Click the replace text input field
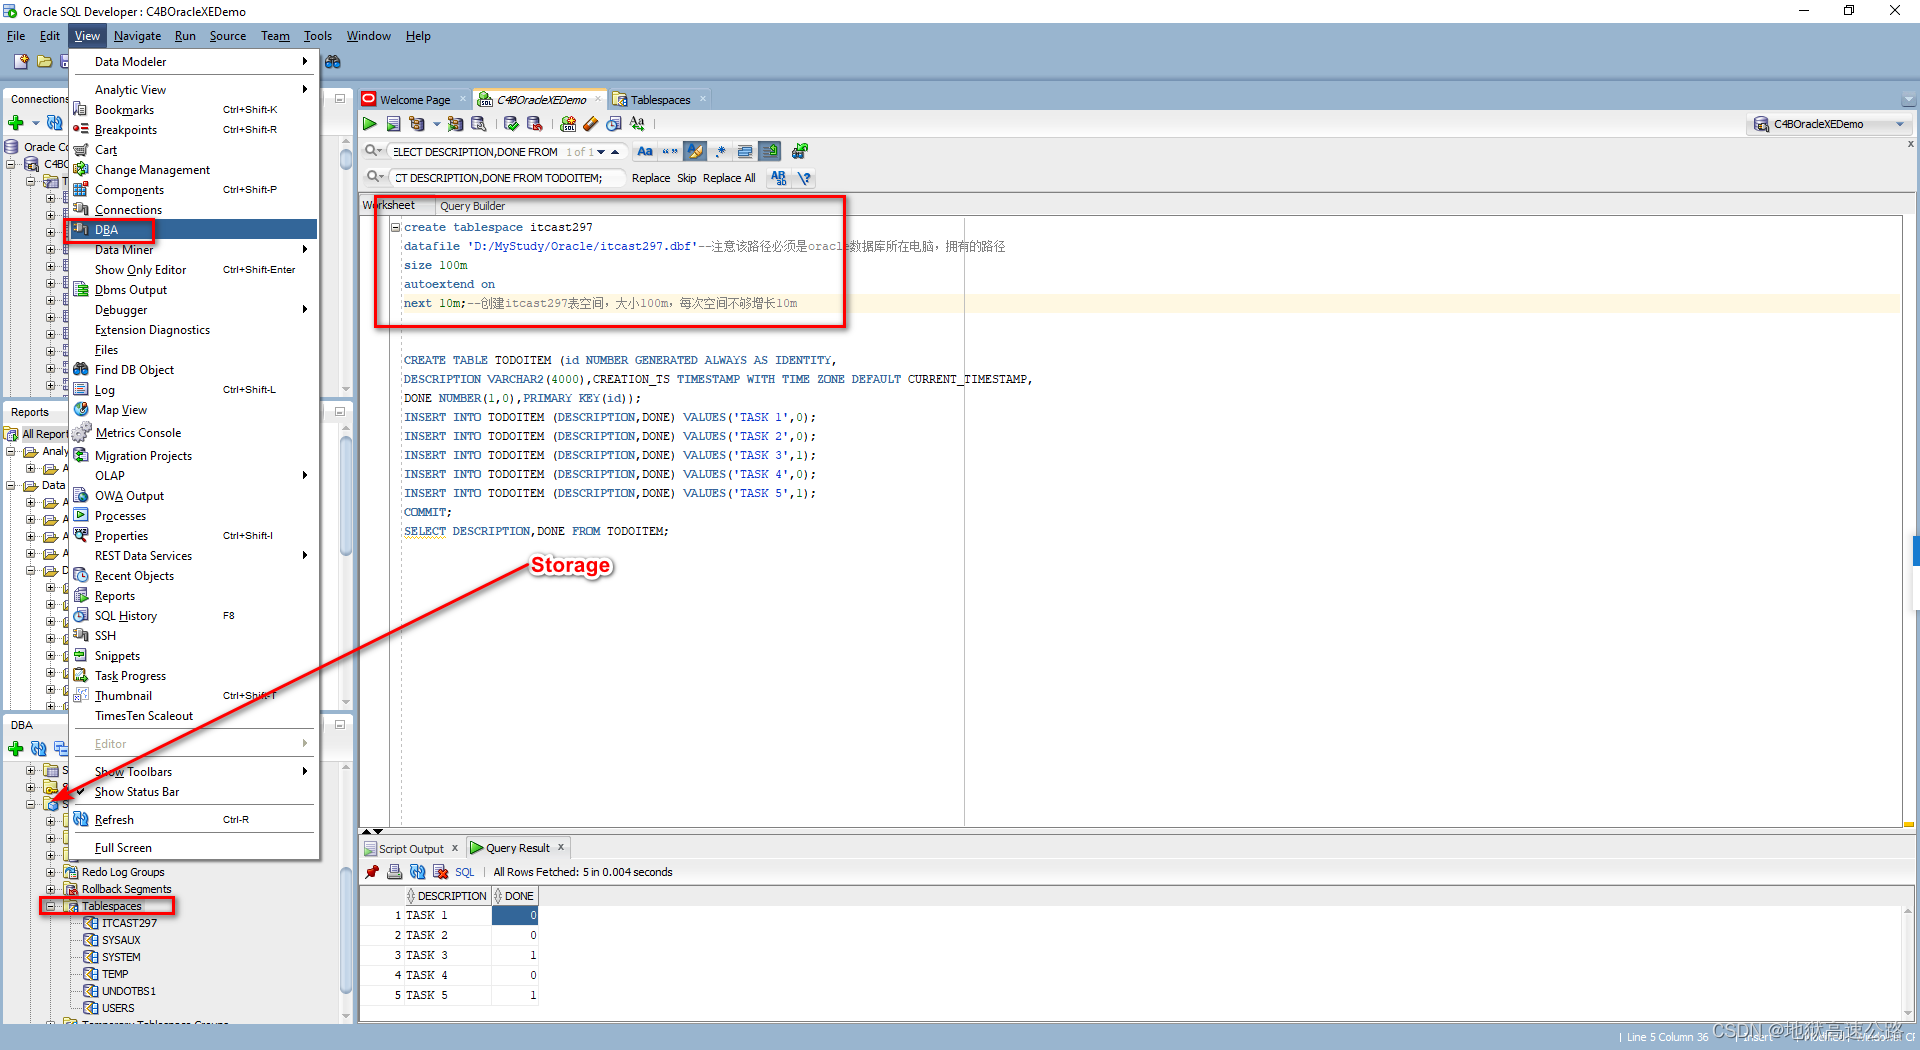Screen dimensions: 1920x1050 [508, 178]
